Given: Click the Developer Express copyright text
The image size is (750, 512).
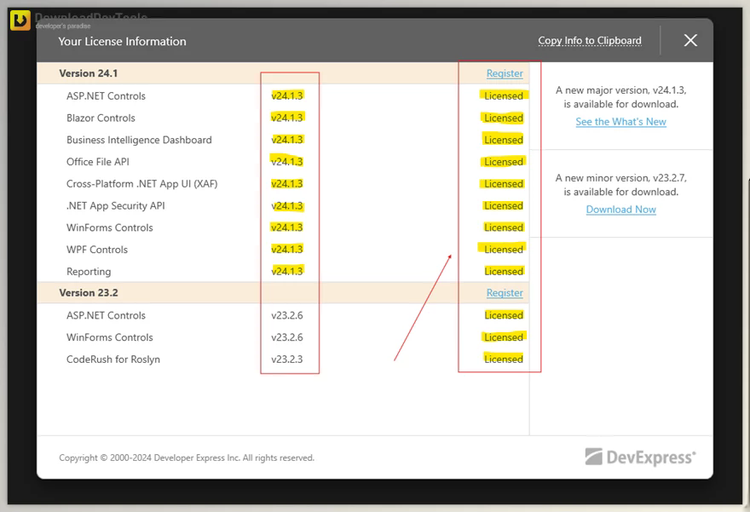Looking at the screenshot, I should [187, 457].
